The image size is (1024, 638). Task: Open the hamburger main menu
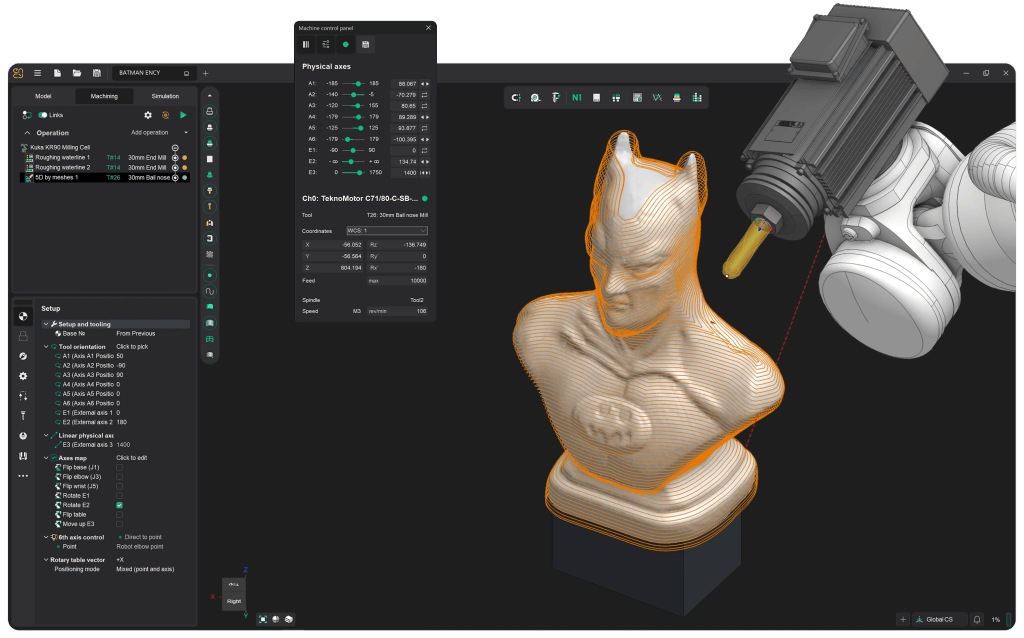[x=37, y=73]
